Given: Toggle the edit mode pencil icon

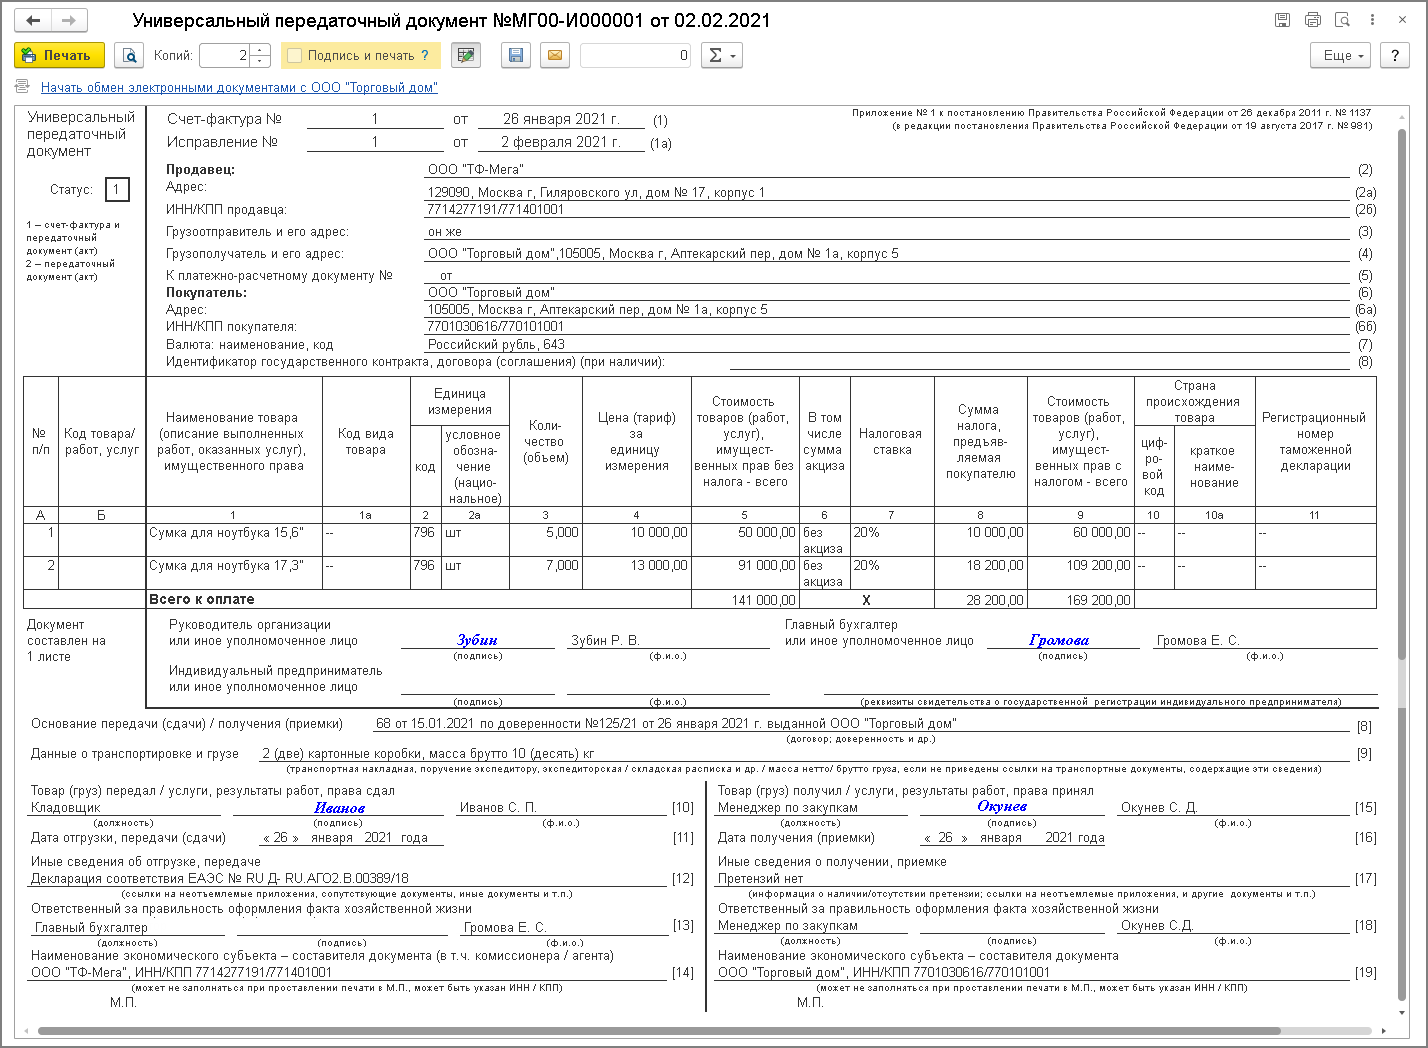Looking at the screenshot, I should coord(465,56).
